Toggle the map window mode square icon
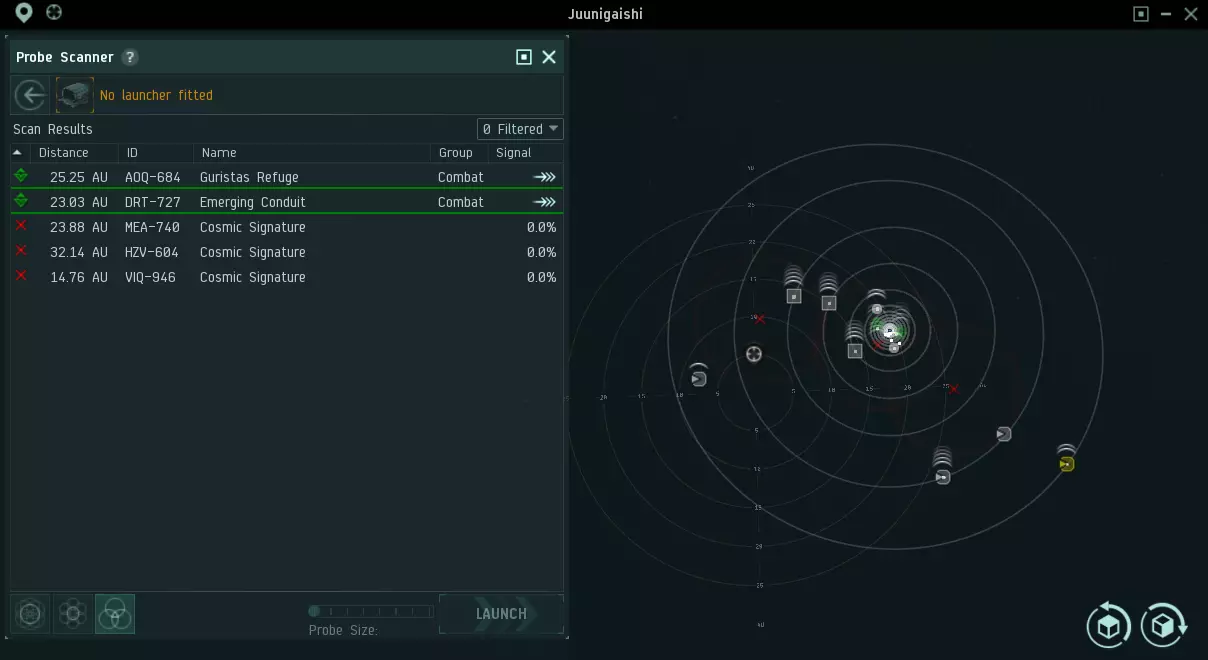The image size is (1208, 660). click(x=1141, y=14)
